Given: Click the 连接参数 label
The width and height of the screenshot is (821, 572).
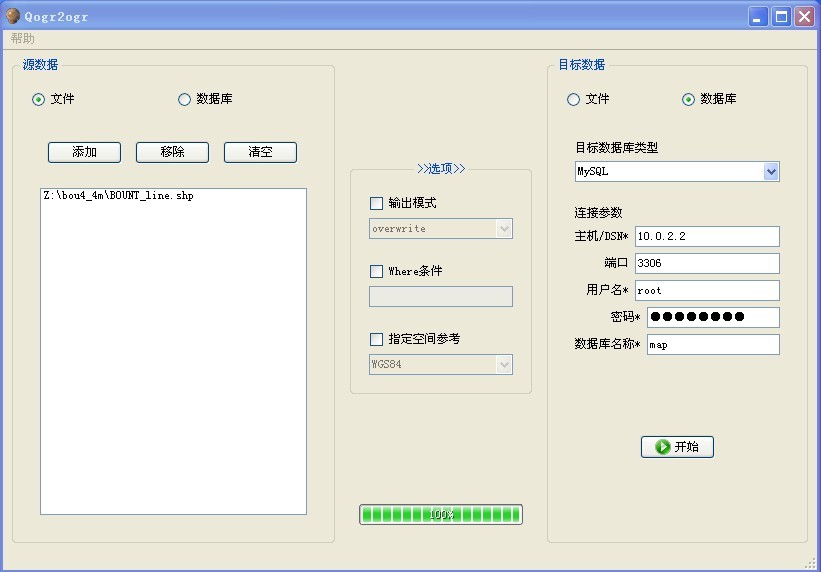Looking at the screenshot, I should pyautogui.click(x=598, y=213).
